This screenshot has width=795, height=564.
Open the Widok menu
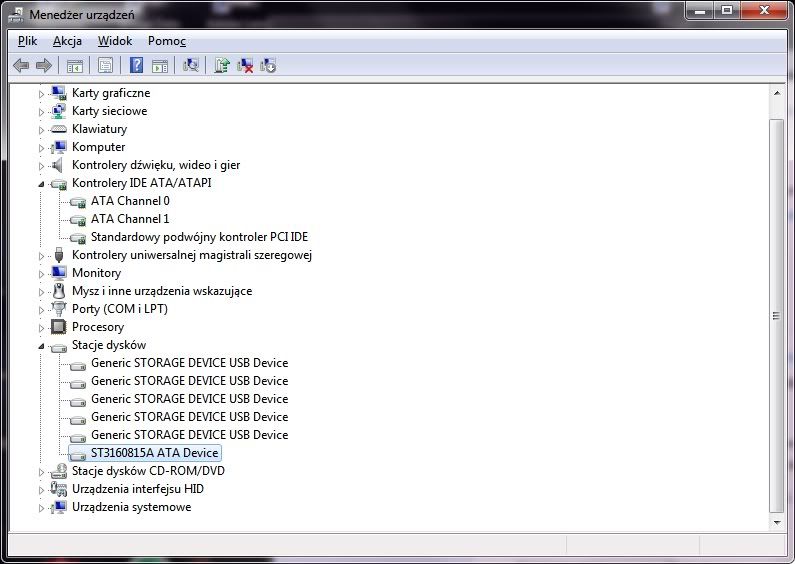[x=115, y=41]
